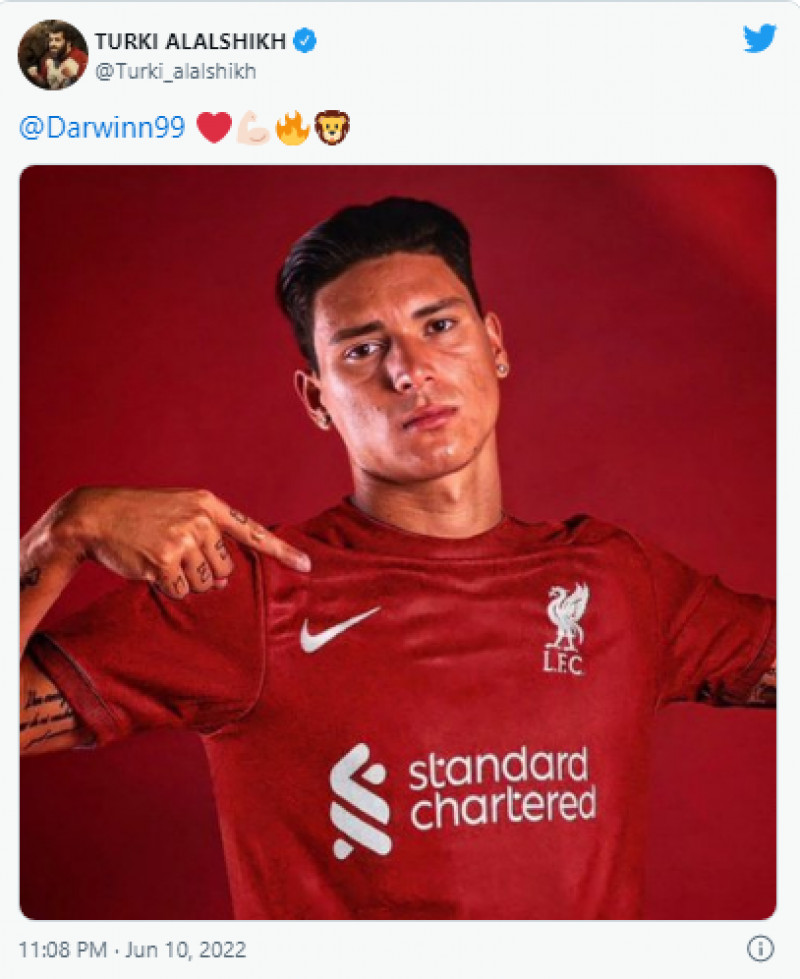Click the "standard chartered" sponsor text
Screen dimensions: 800x979
click(x=502, y=790)
